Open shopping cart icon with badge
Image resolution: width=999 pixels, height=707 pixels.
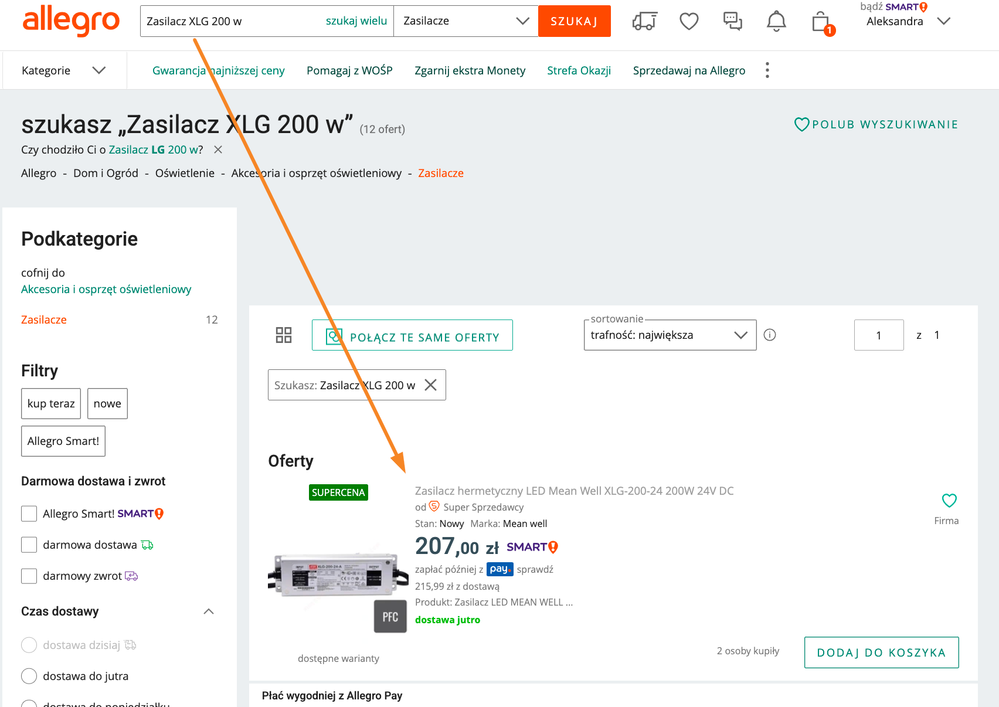pyautogui.click(x=823, y=23)
